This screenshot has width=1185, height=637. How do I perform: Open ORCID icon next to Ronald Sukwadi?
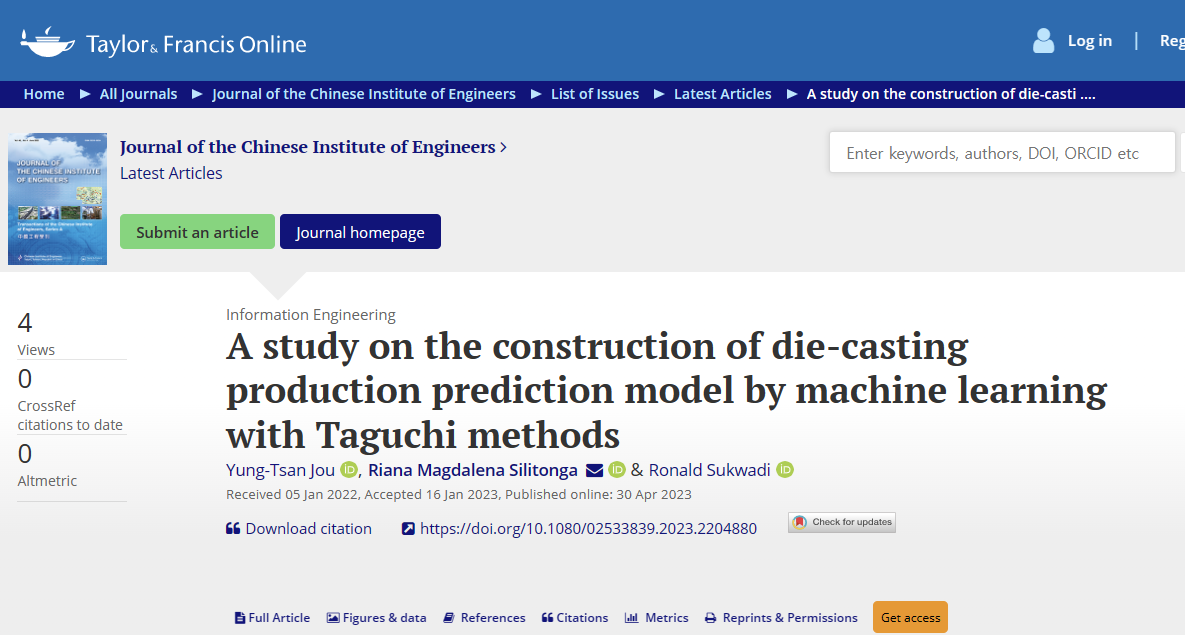pos(785,470)
